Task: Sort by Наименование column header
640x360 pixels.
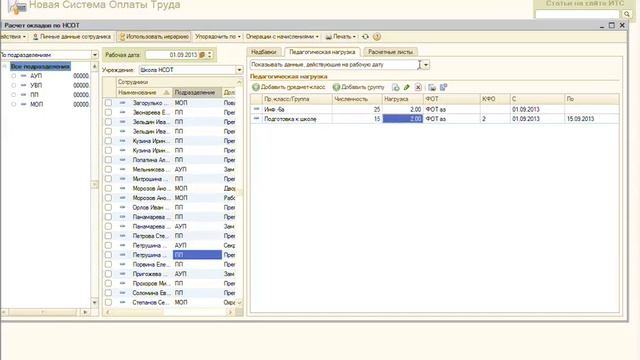Action: (x=144, y=93)
